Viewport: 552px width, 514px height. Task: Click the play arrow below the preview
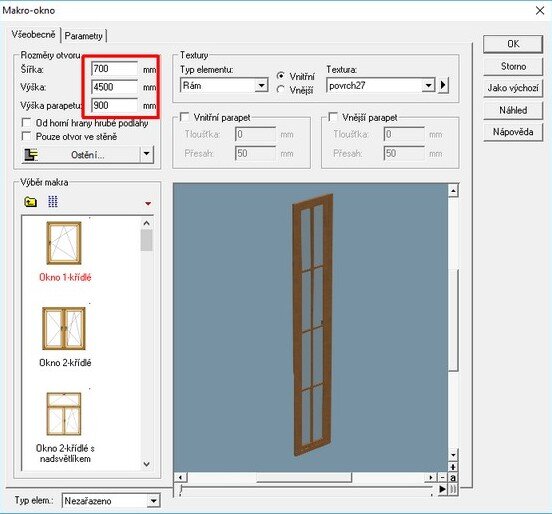coord(443,489)
